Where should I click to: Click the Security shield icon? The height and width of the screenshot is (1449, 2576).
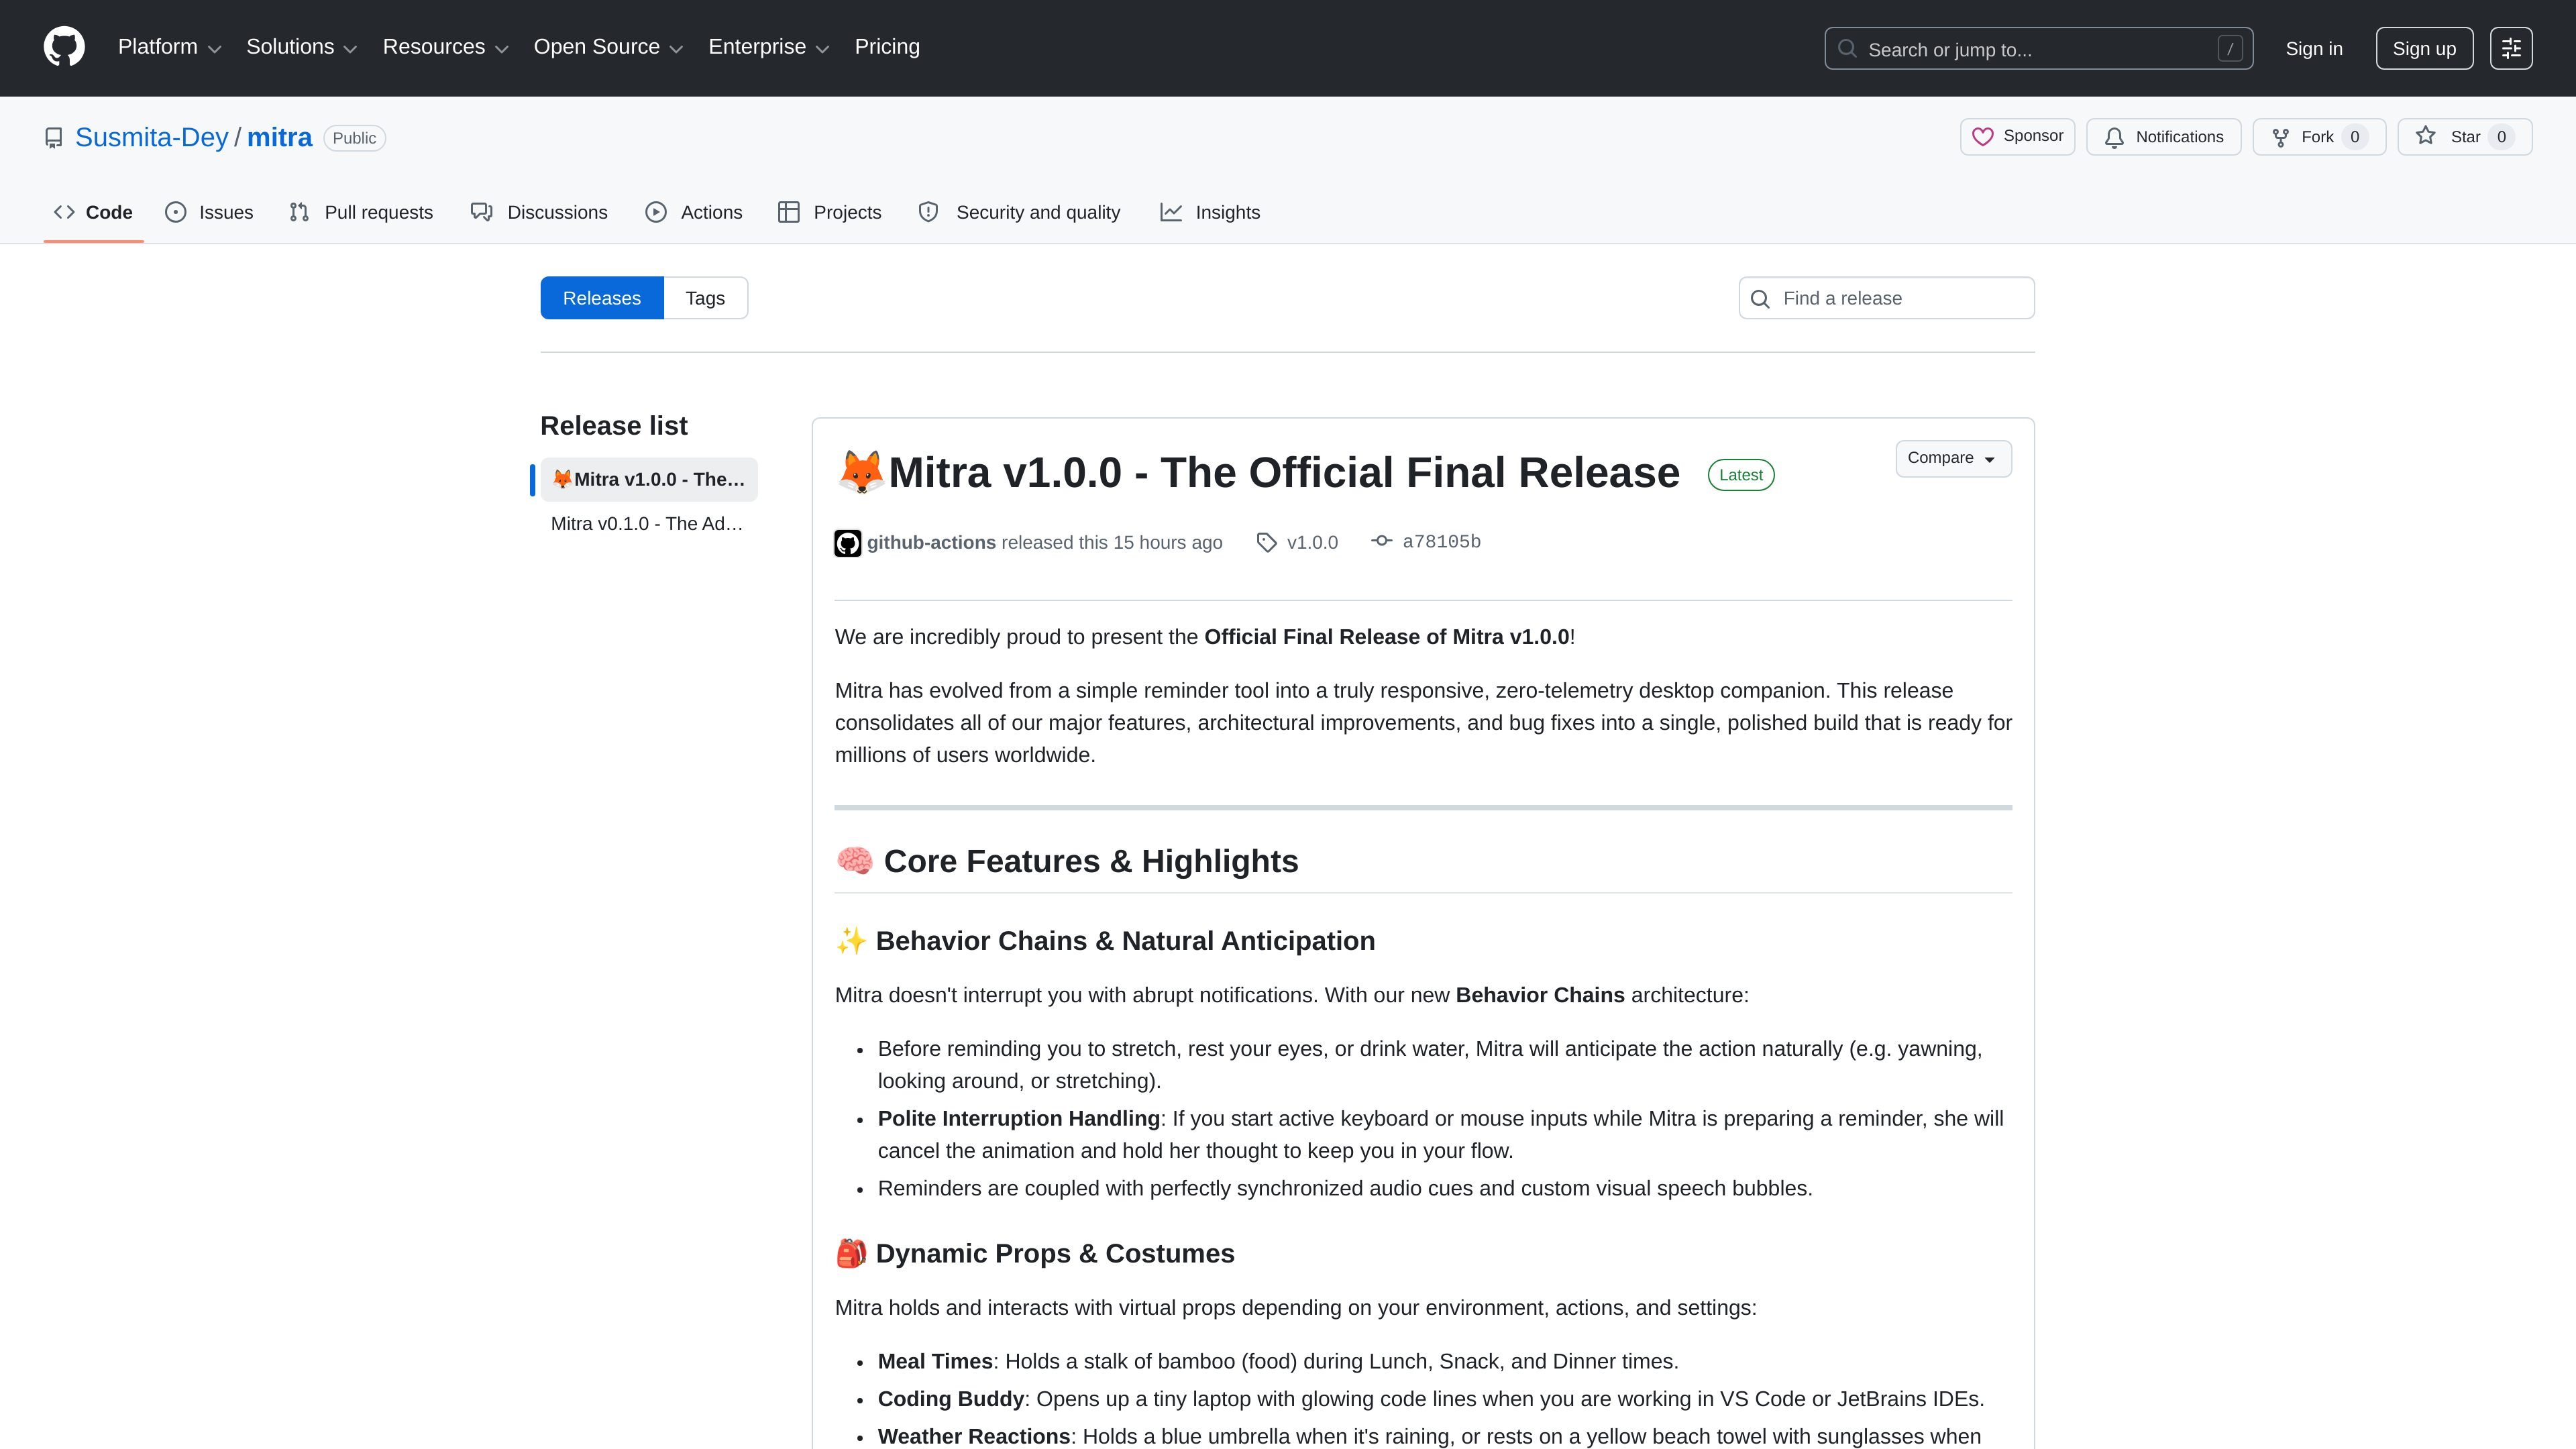(x=929, y=212)
